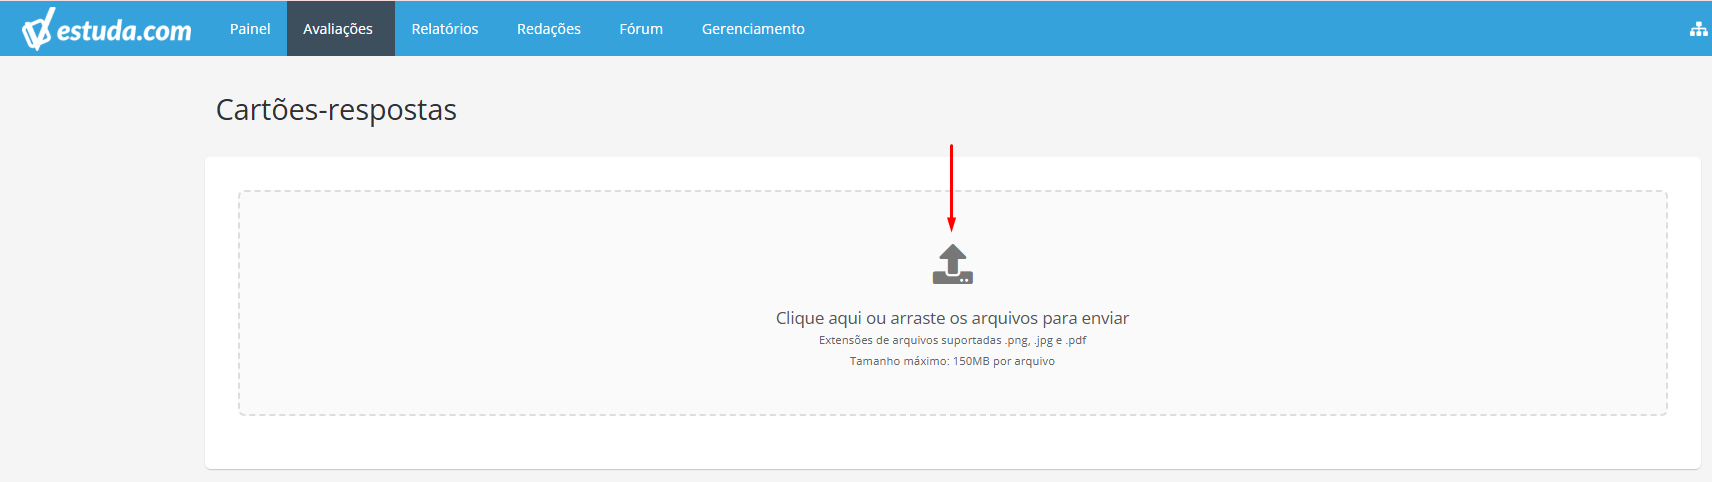This screenshot has width=1712, height=482.
Task: Click the estuda.com wordmark text
Action: tap(124, 30)
